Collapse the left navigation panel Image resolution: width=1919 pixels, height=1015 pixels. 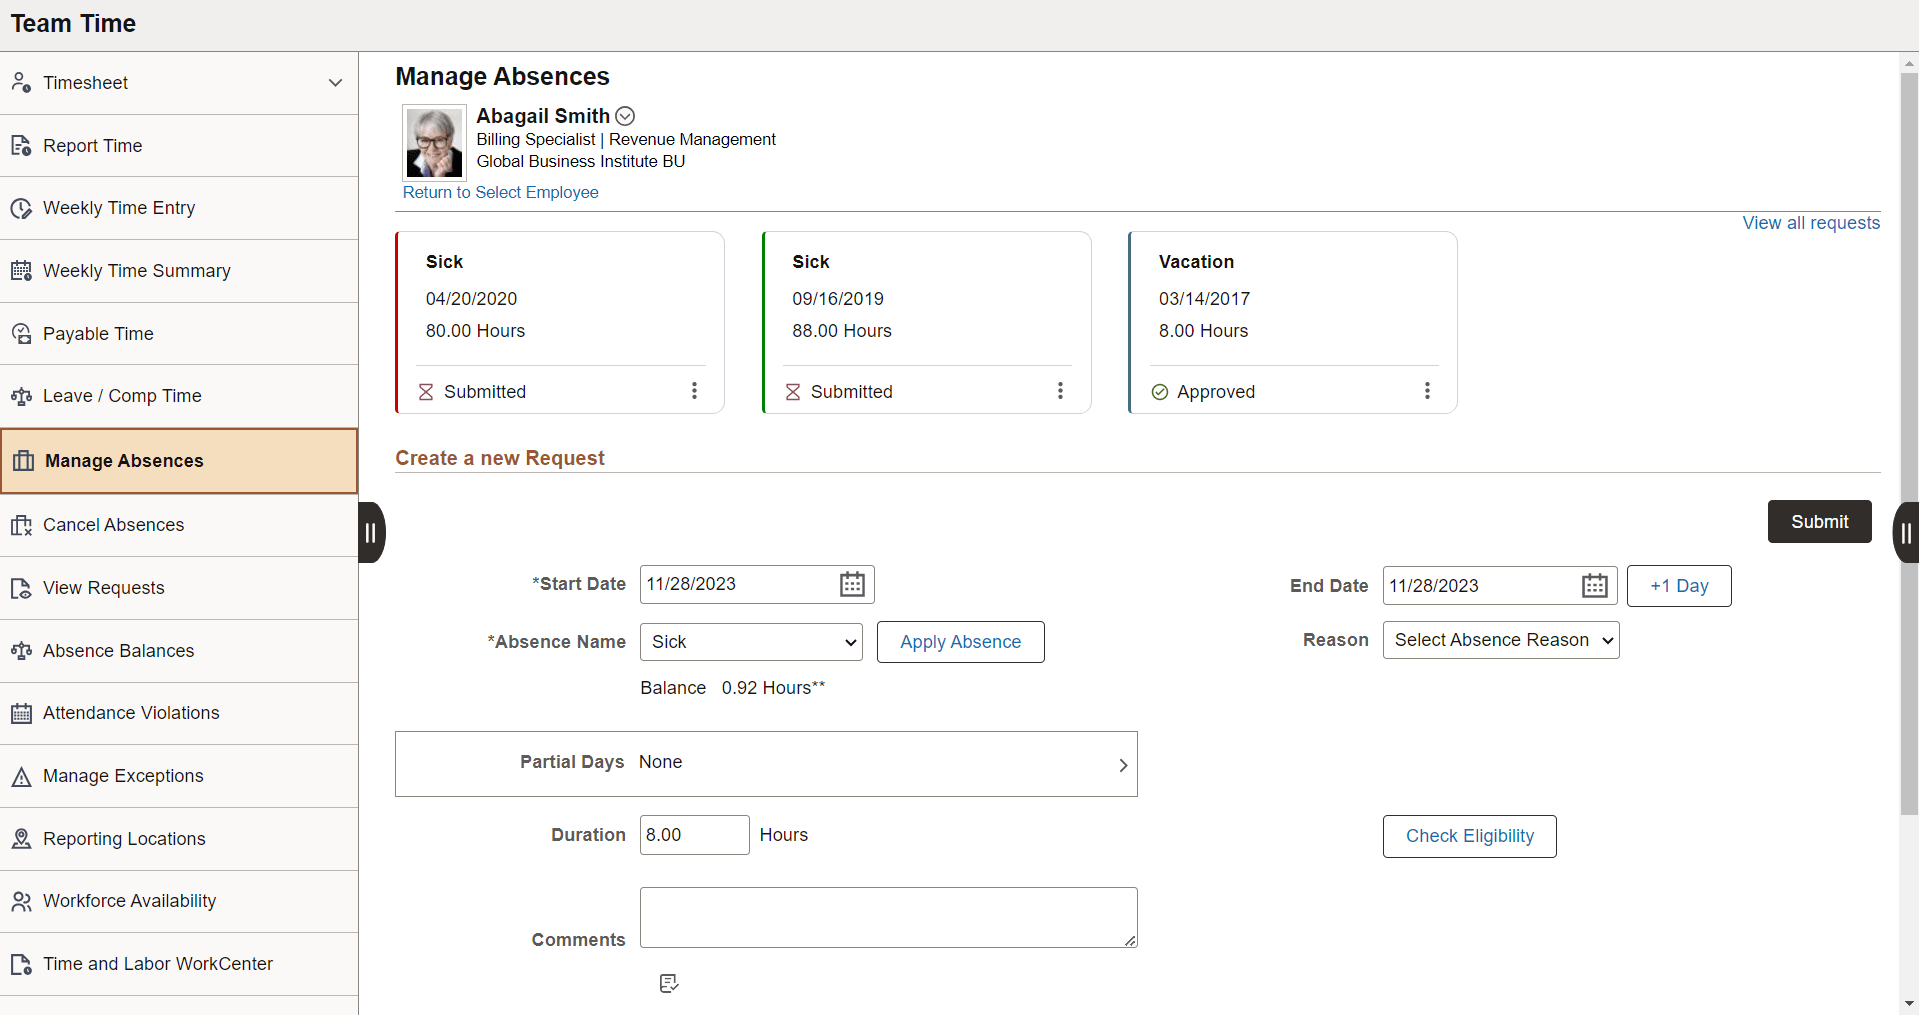(x=371, y=532)
